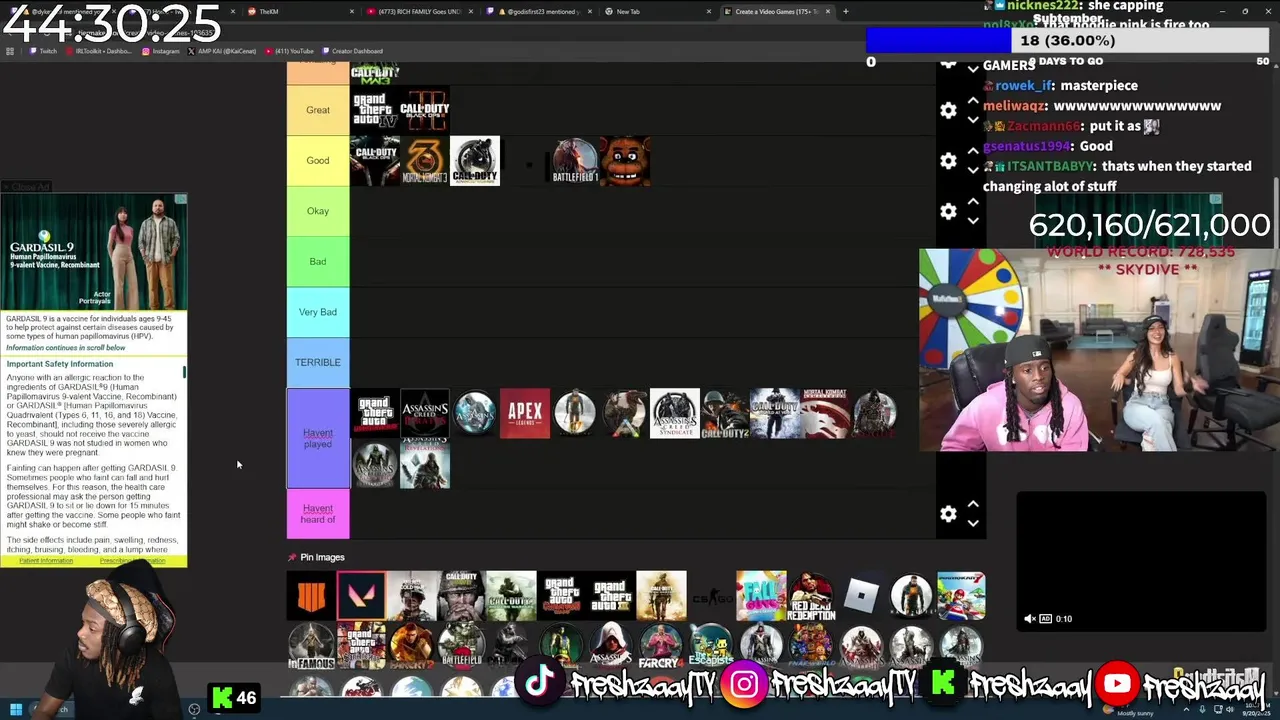Select the TERRIBLE tier label
1280x720 pixels.
(x=318, y=362)
